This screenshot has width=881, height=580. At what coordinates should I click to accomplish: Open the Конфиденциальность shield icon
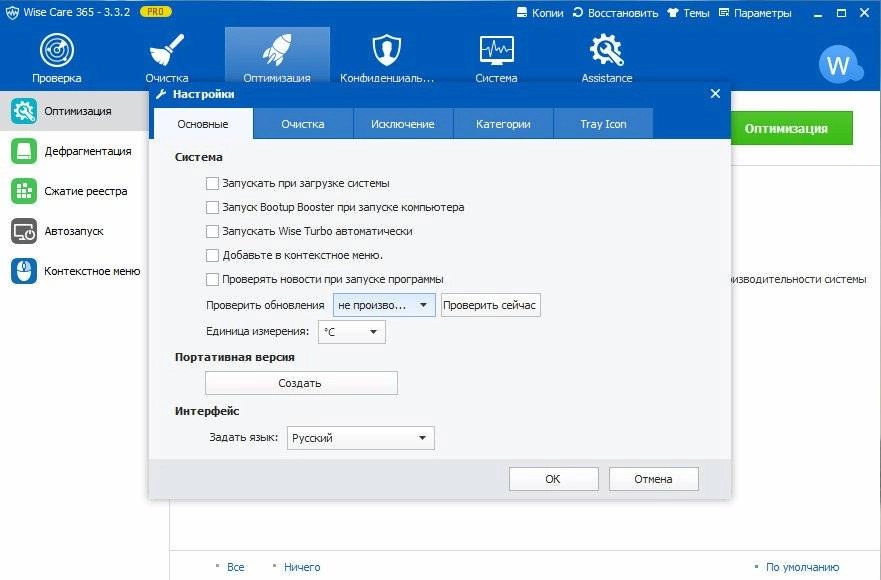click(387, 51)
